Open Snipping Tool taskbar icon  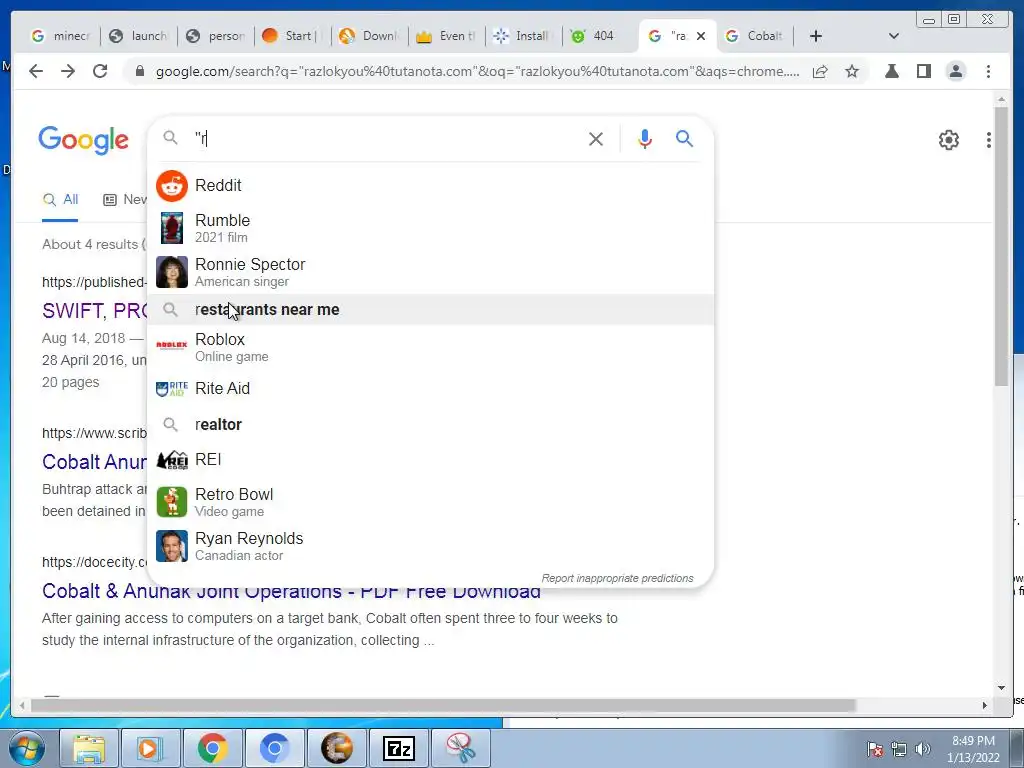[x=460, y=748]
